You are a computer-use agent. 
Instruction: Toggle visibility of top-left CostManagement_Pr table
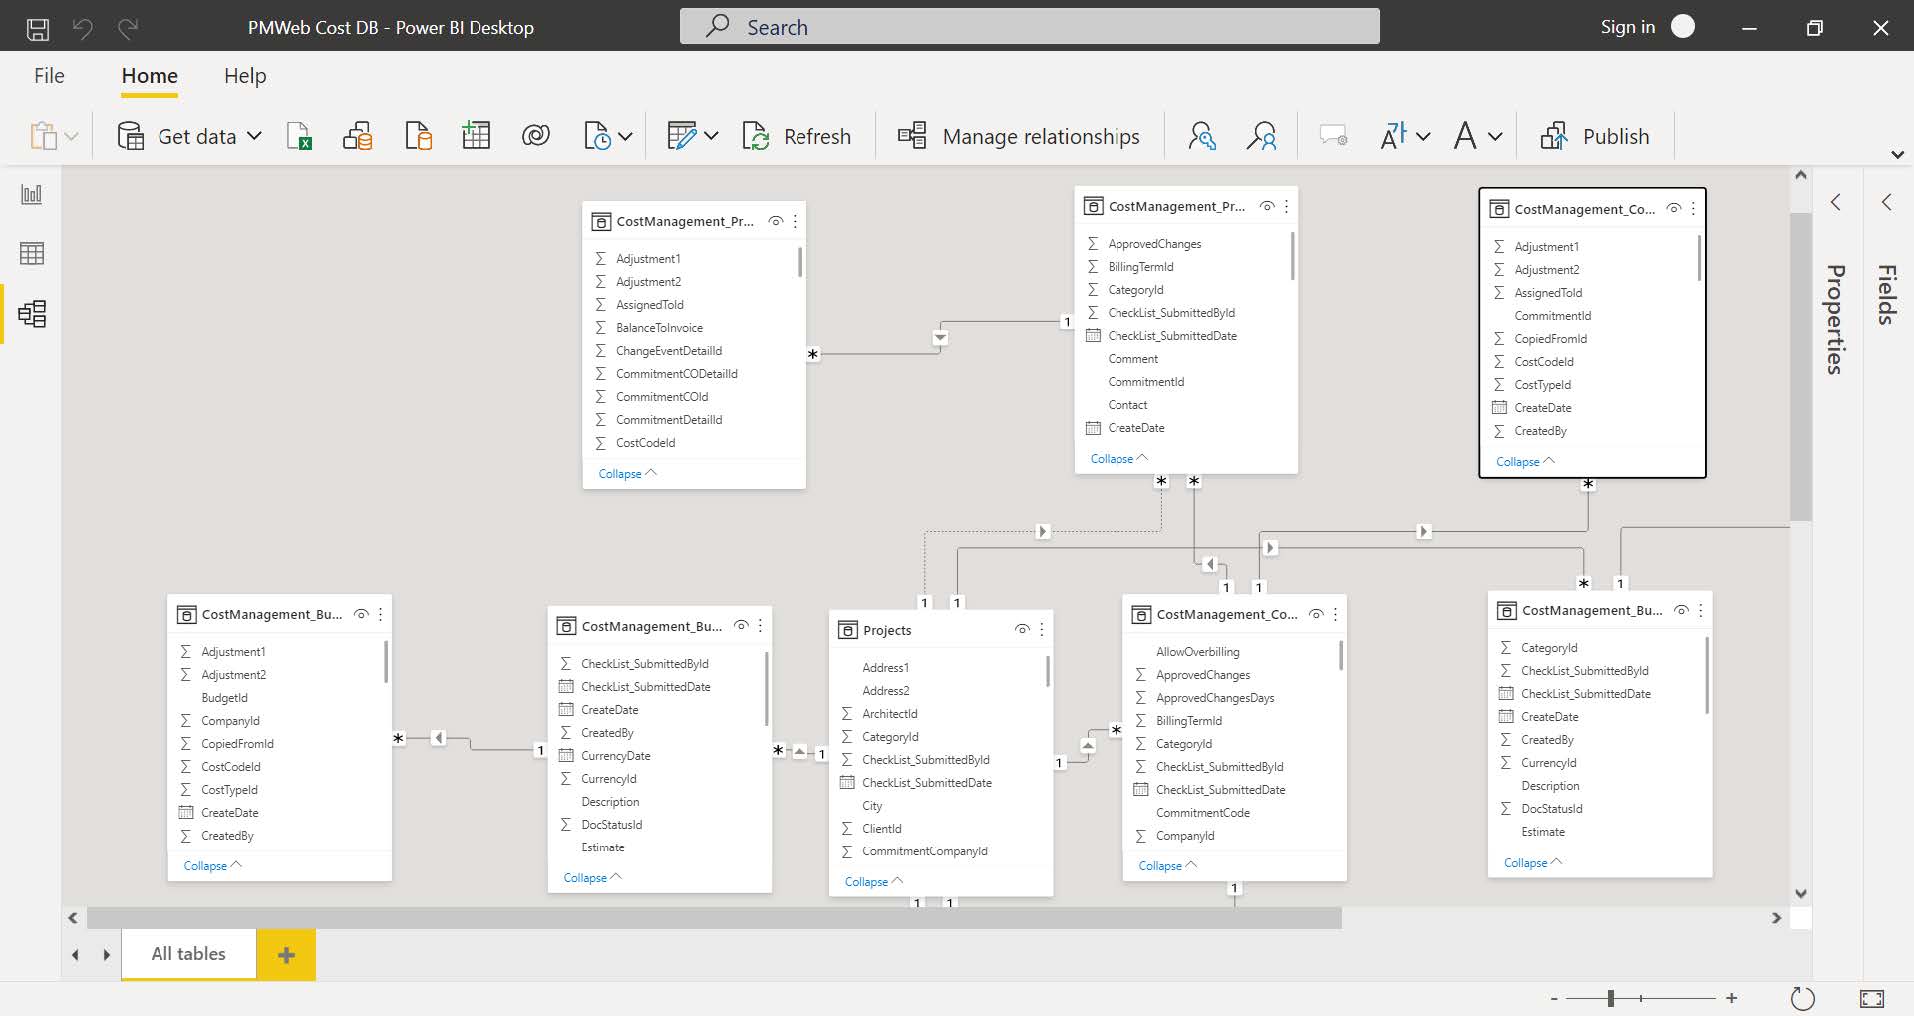pyautogui.click(x=775, y=221)
